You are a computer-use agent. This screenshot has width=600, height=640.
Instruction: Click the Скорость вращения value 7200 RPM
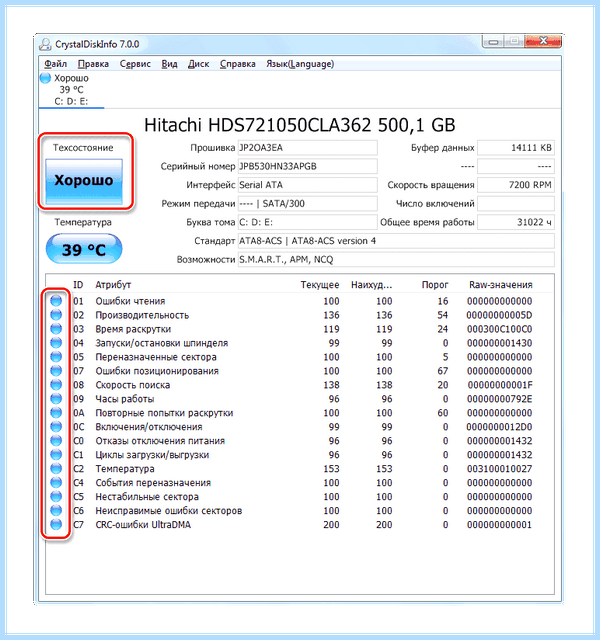click(x=516, y=185)
